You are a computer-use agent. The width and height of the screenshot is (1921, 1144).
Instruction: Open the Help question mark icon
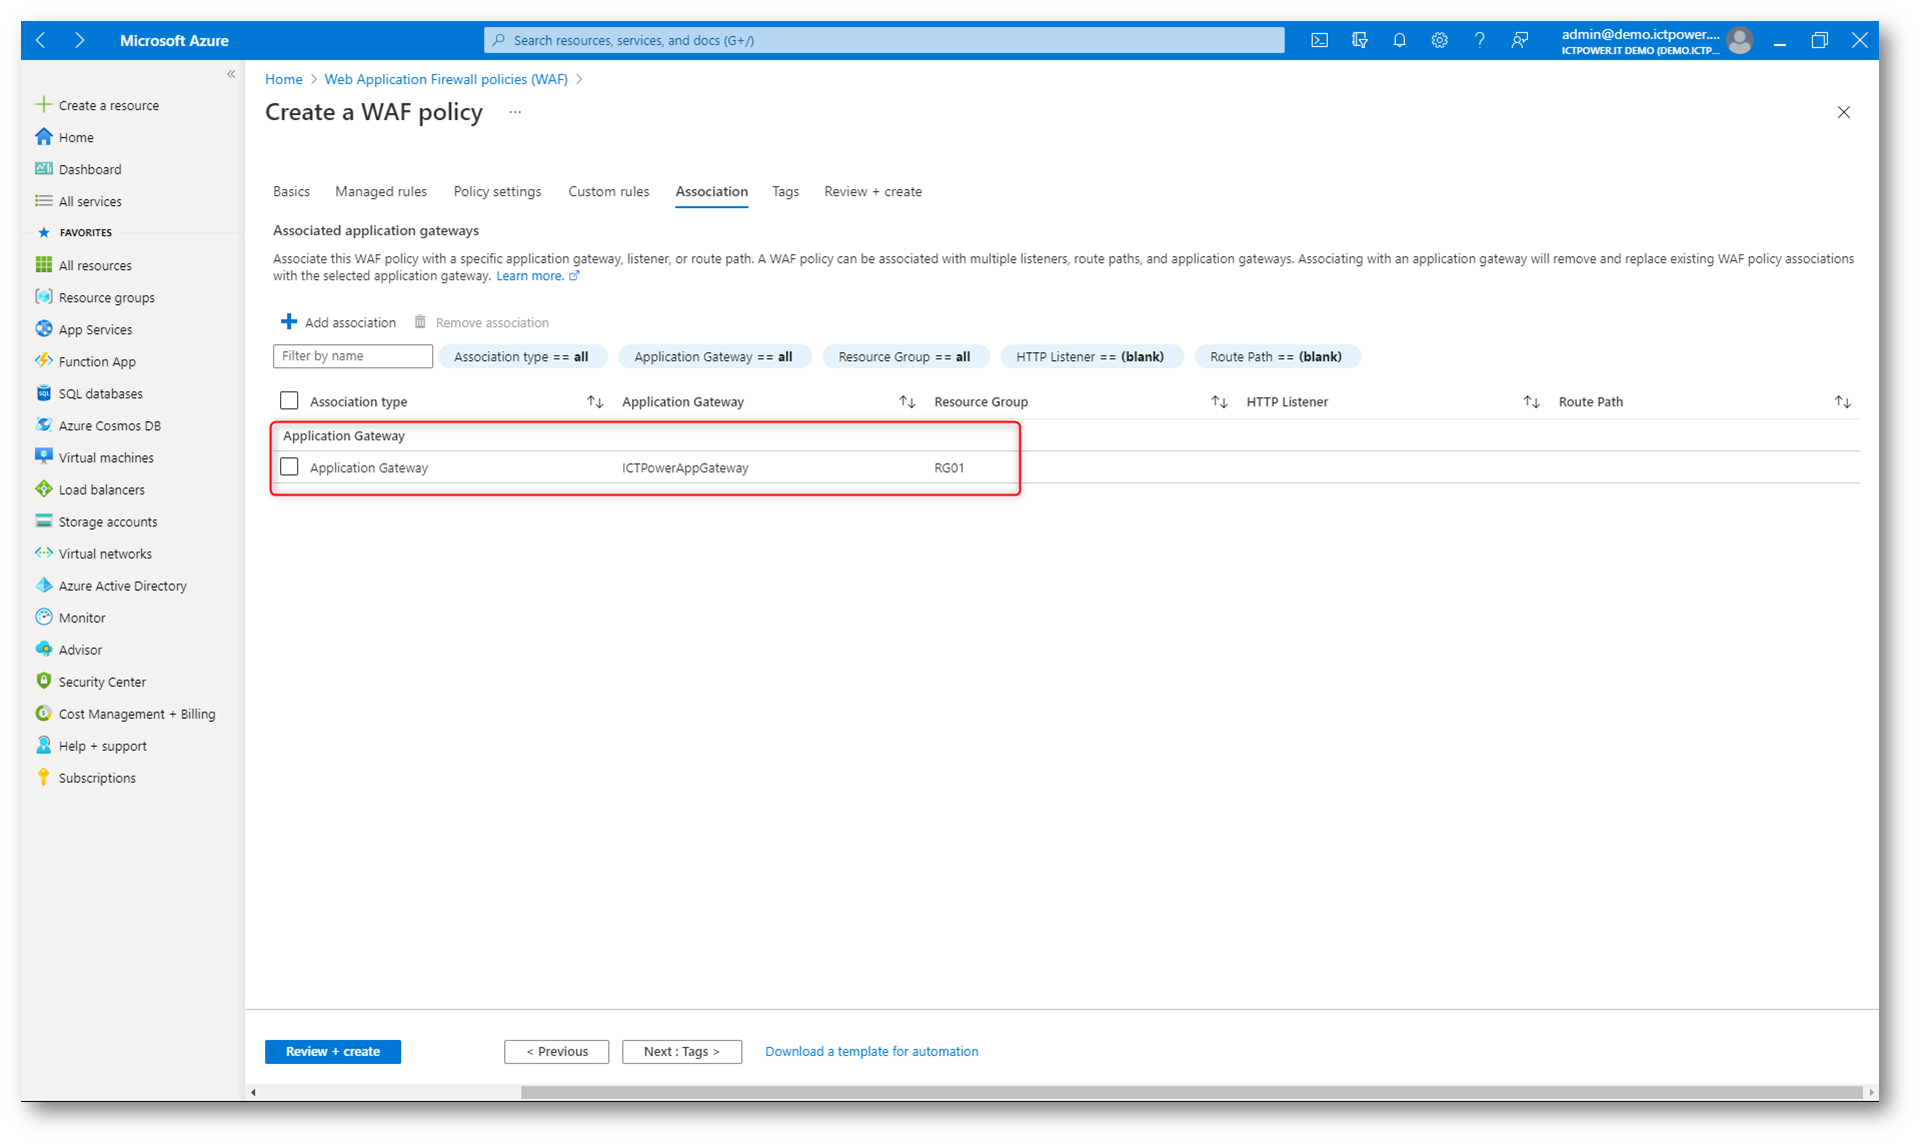tap(1479, 40)
